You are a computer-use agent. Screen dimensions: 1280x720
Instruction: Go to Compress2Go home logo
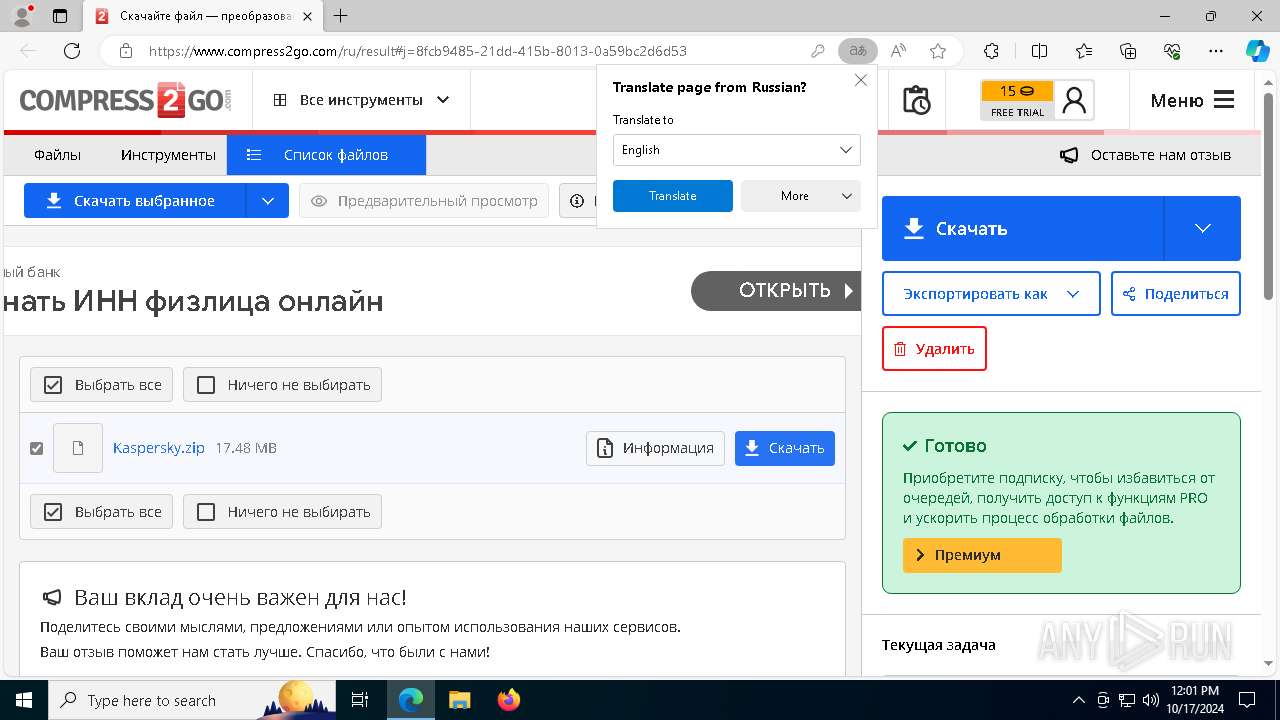tap(126, 100)
